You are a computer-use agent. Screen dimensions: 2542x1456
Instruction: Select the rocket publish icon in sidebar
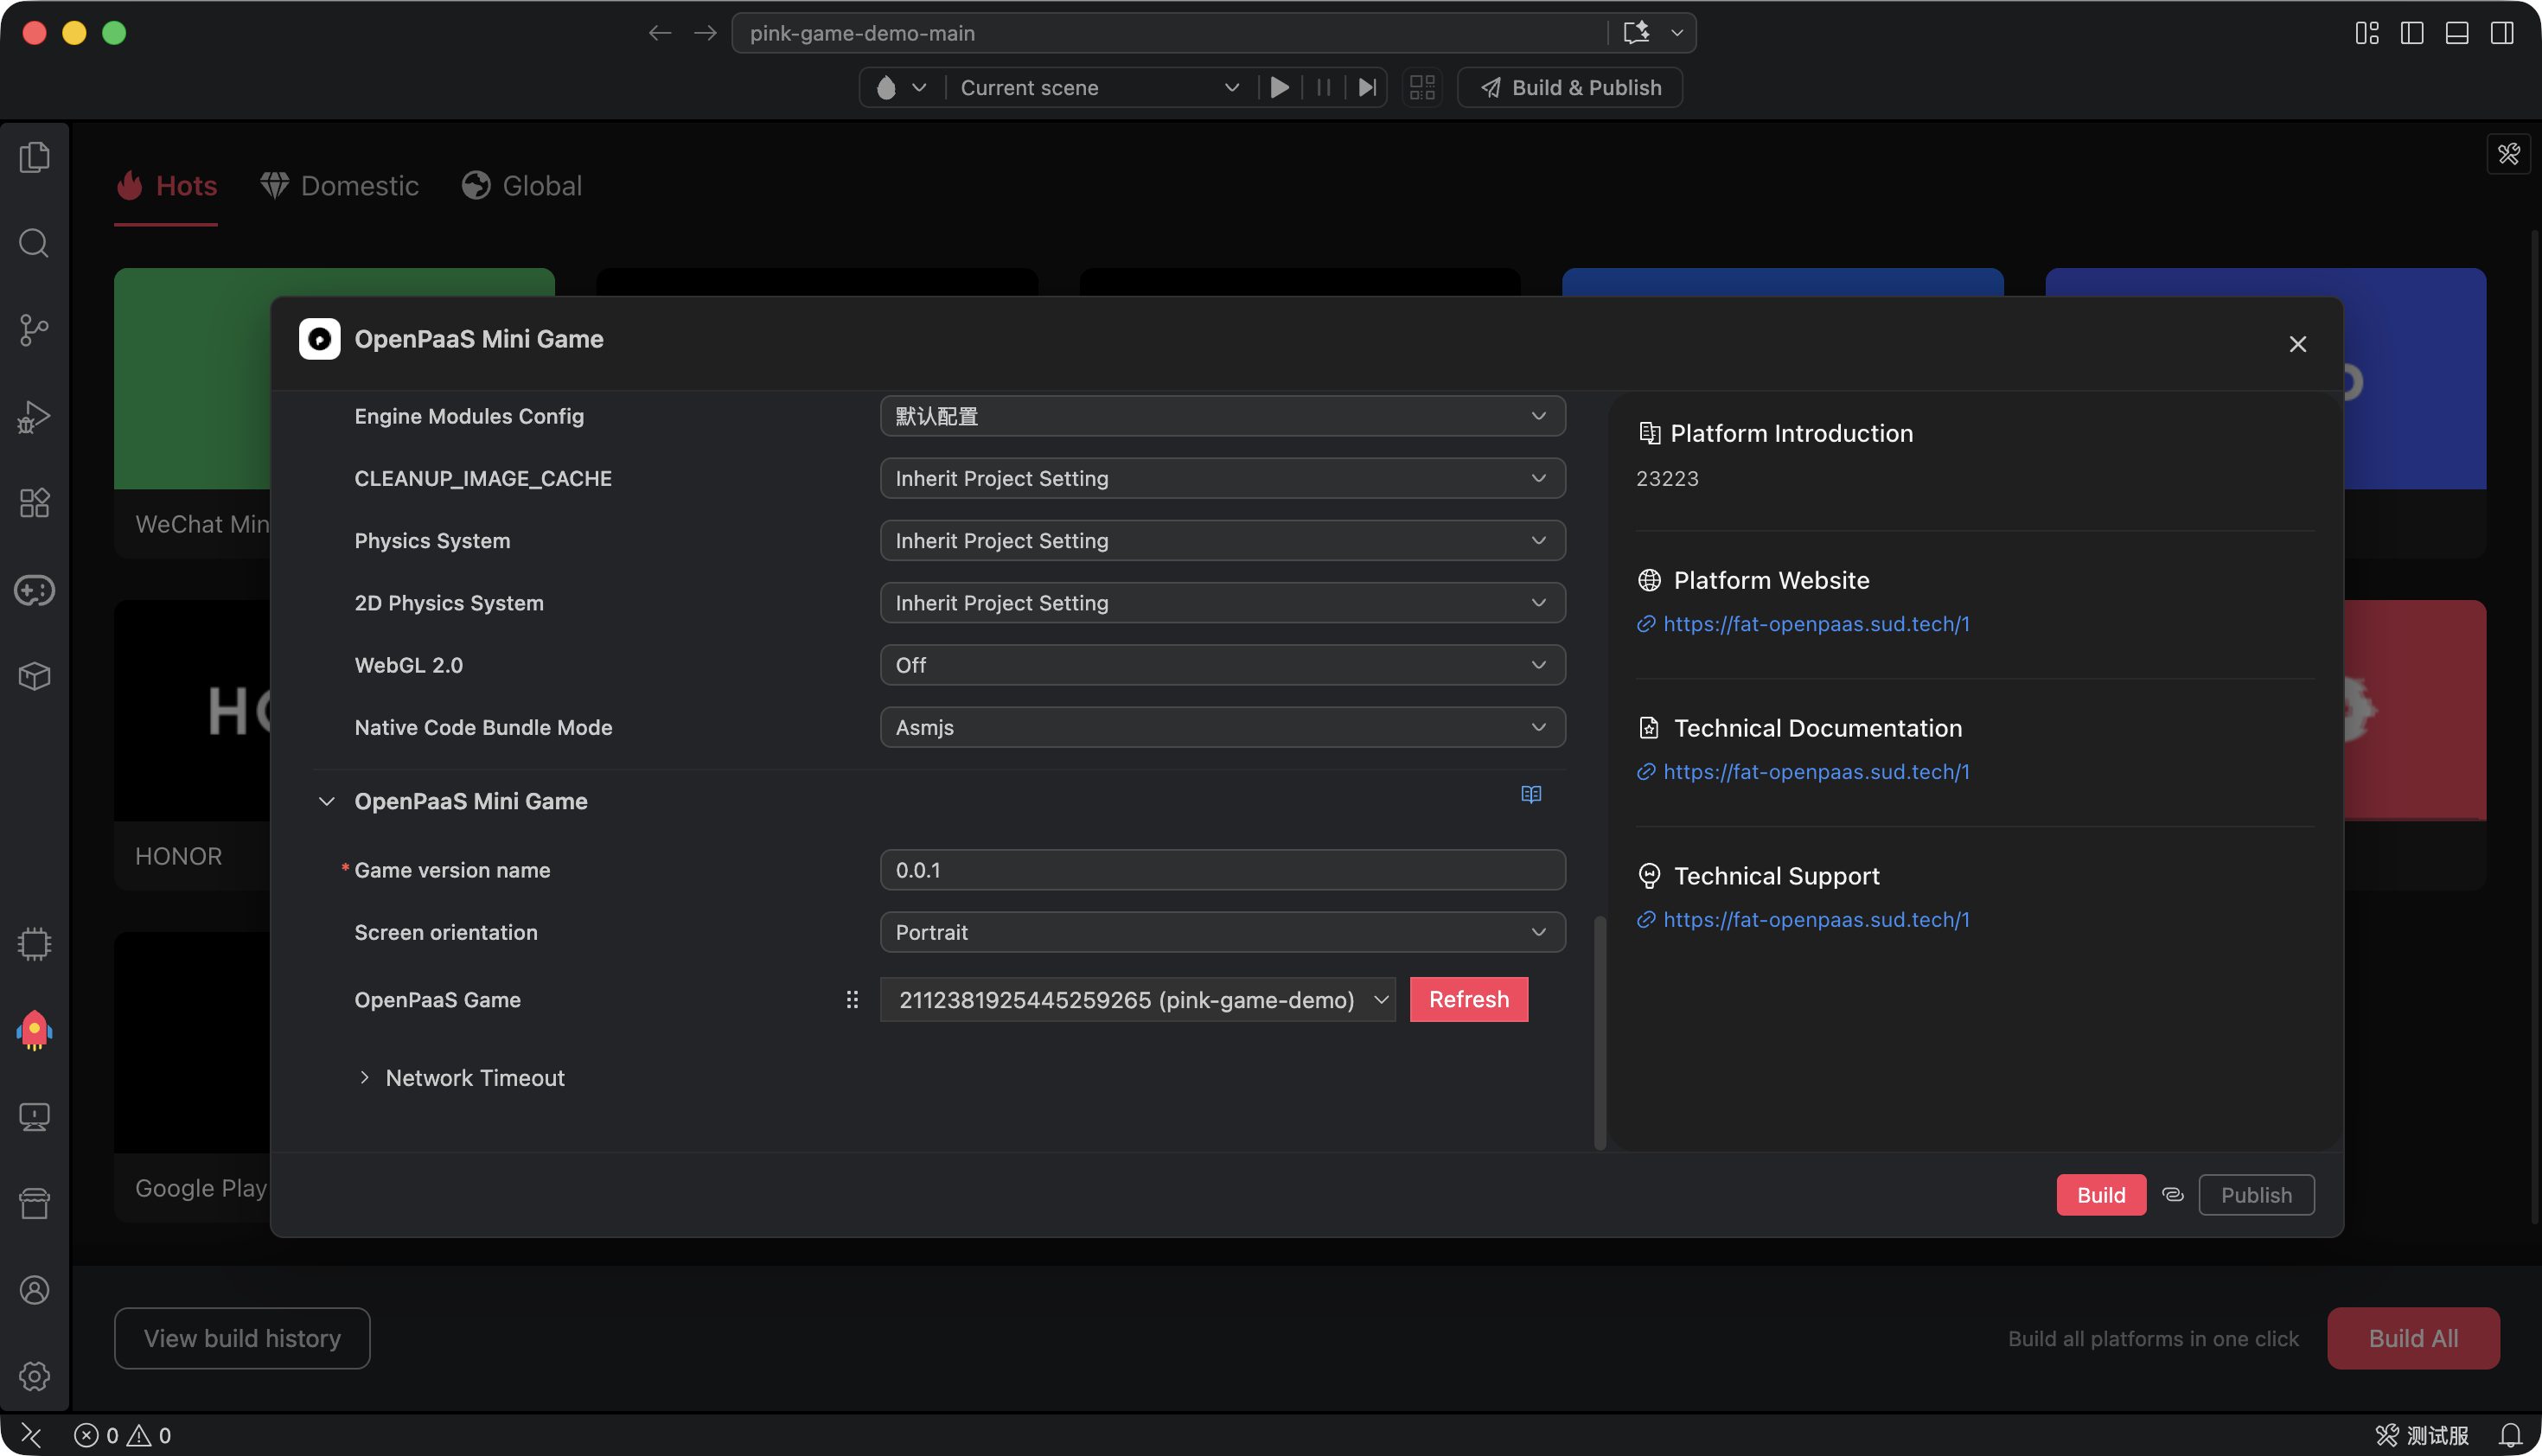point(34,1030)
